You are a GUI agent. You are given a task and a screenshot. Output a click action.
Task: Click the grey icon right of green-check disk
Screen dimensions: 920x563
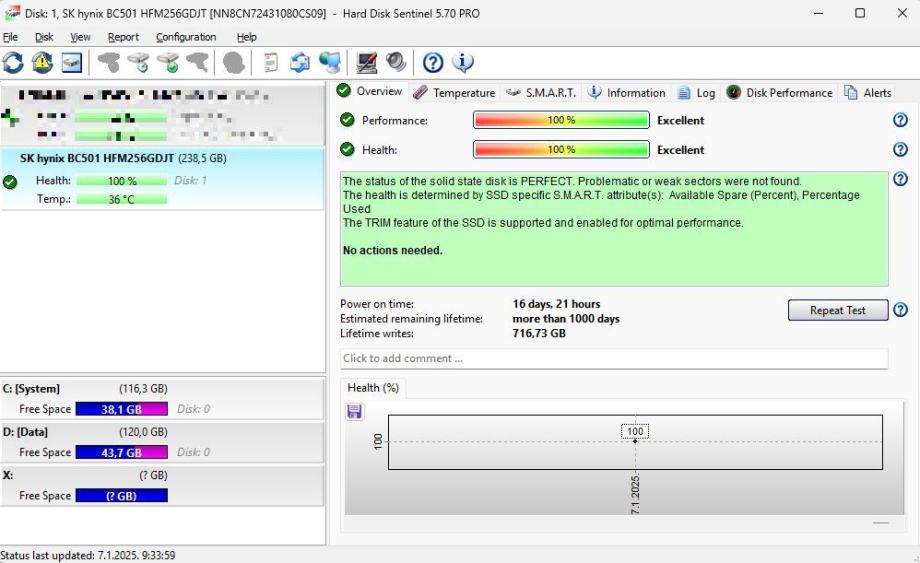(x=198, y=62)
